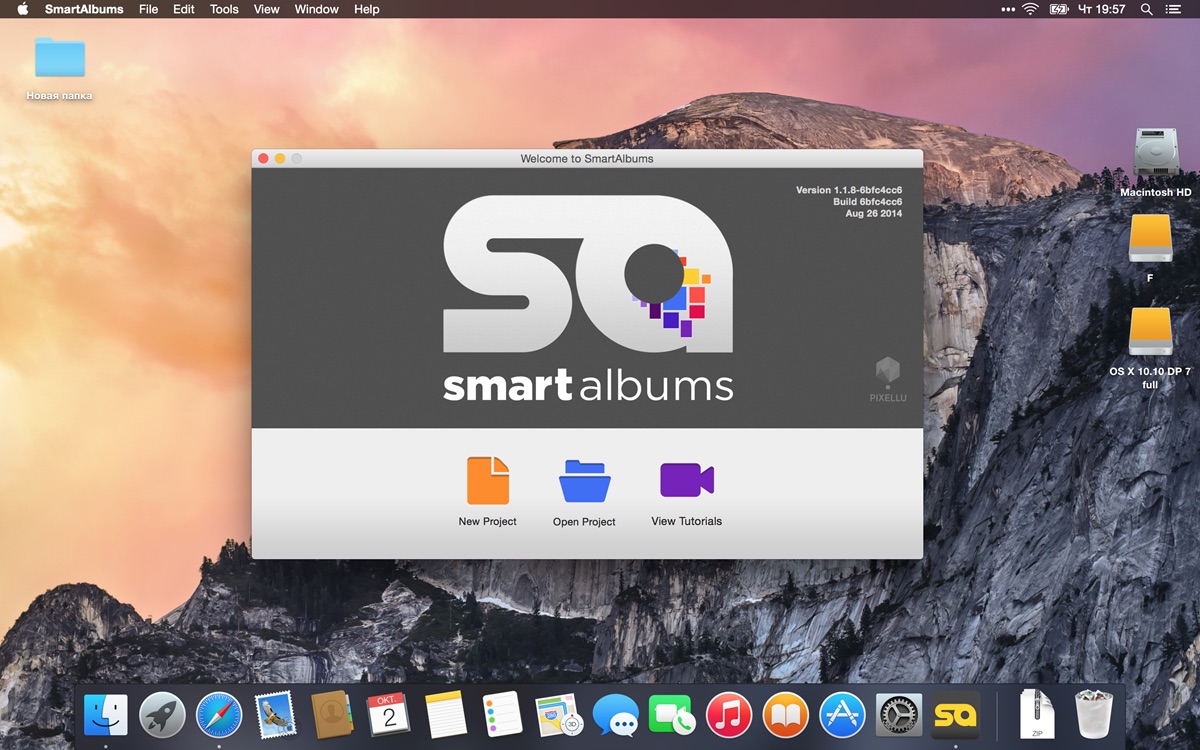Click ZIP file in the Dock

tap(1037, 715)
